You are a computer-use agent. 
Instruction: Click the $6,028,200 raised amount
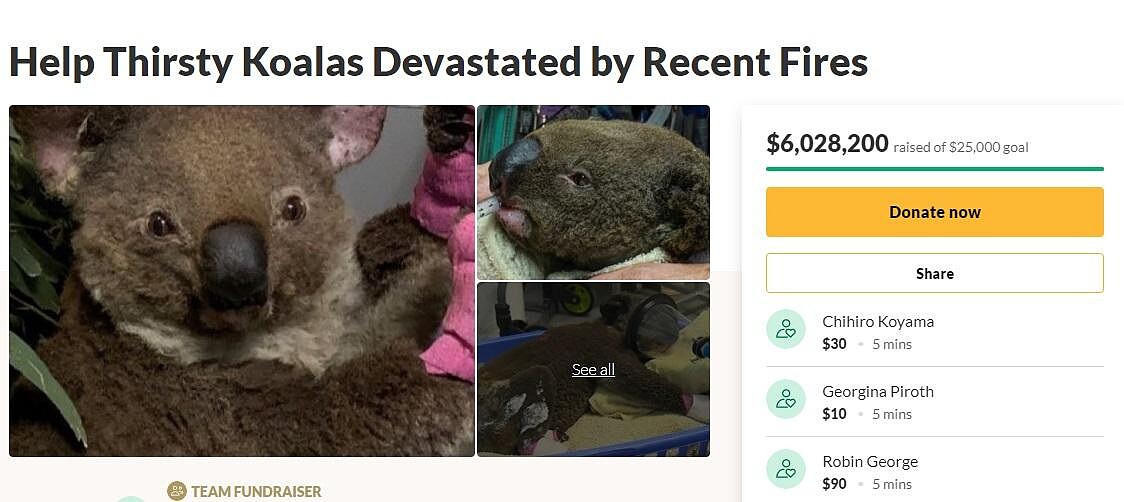827,144
